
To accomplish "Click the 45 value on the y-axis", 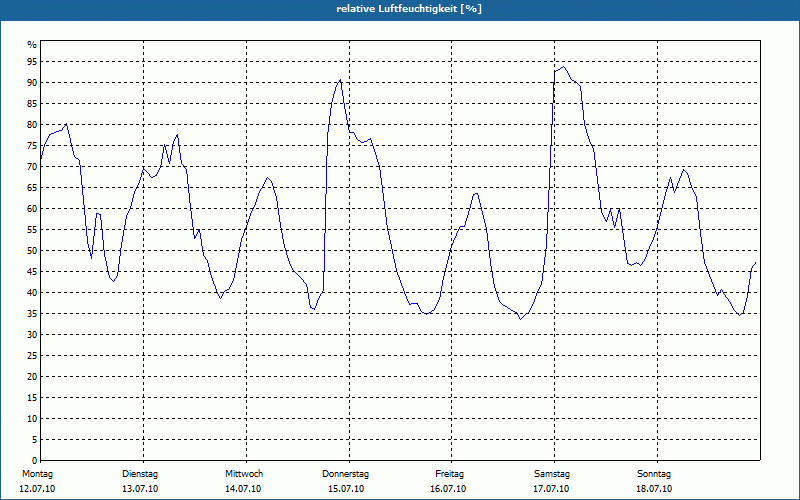I will click(32, 271).
